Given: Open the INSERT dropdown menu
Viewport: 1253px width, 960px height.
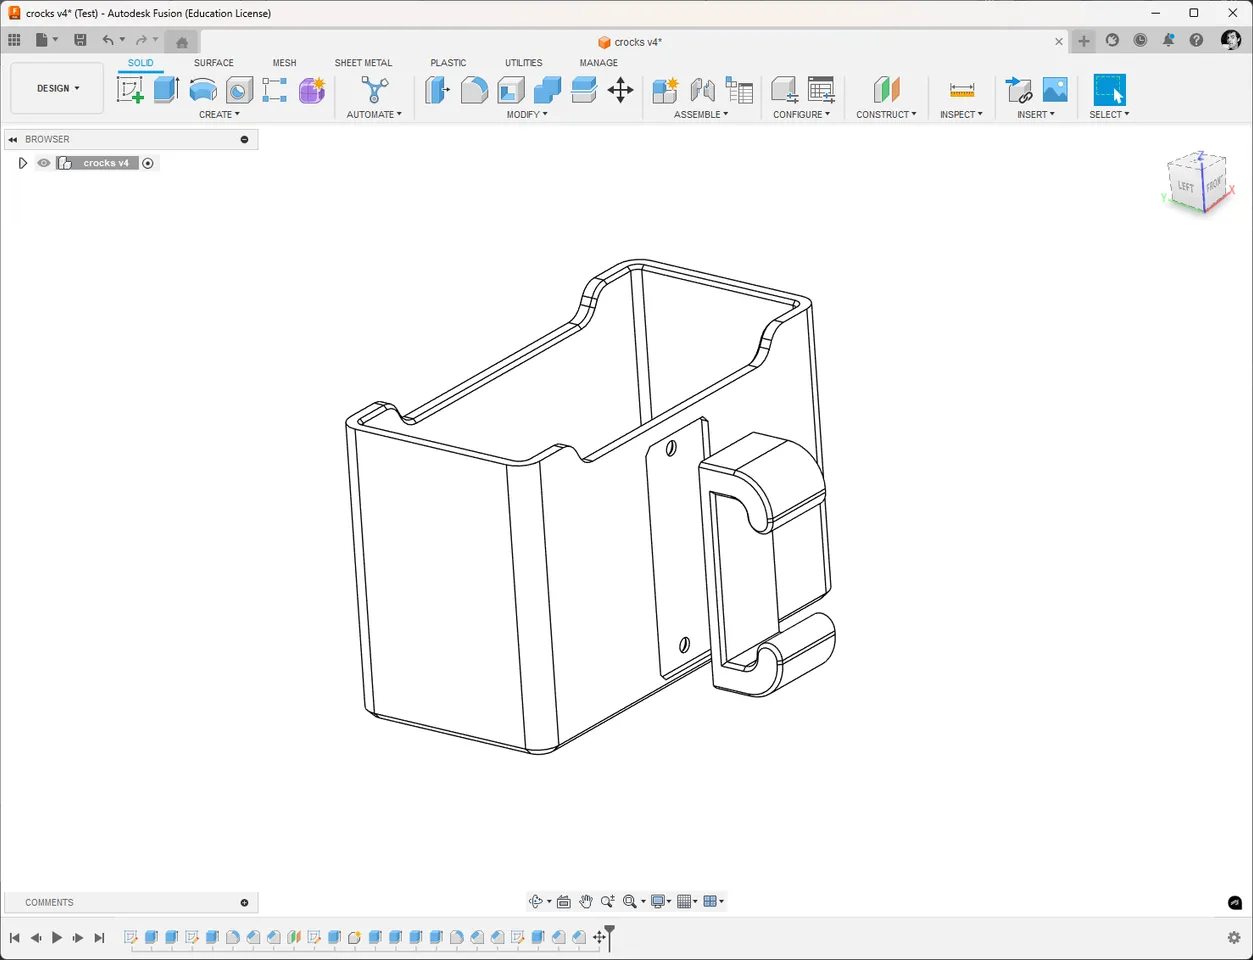Looking at the screenshot, I should click(x=1036, y=114).
